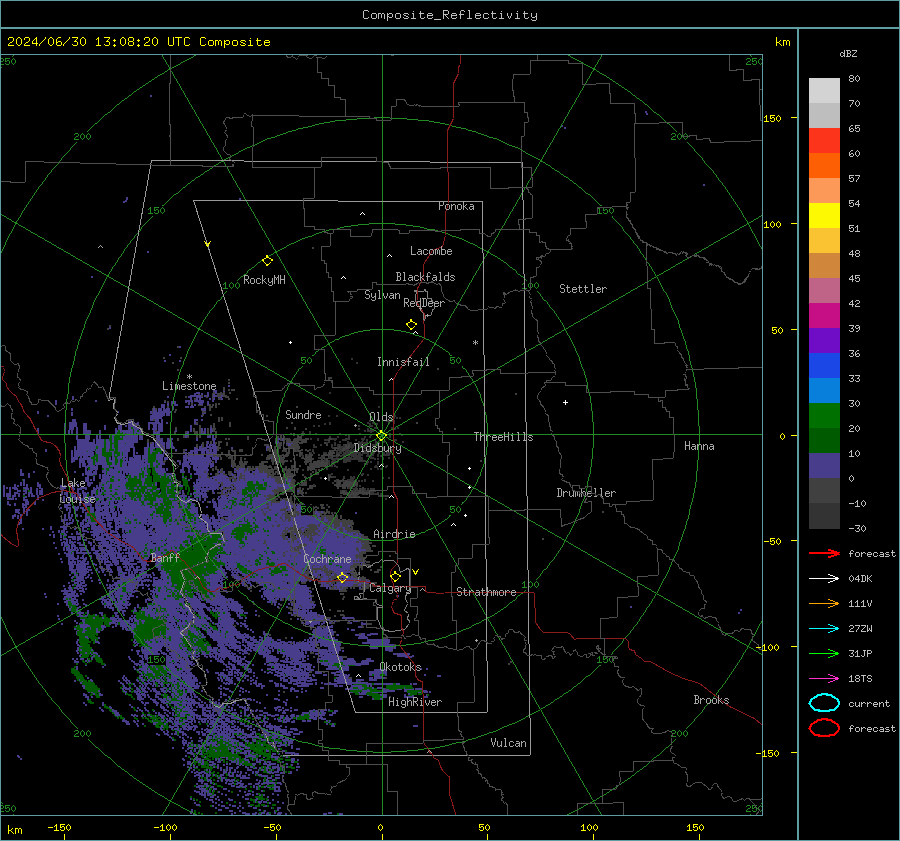Click the RedDeer city label
The image size is (900, 841).
tap(424, 303)
